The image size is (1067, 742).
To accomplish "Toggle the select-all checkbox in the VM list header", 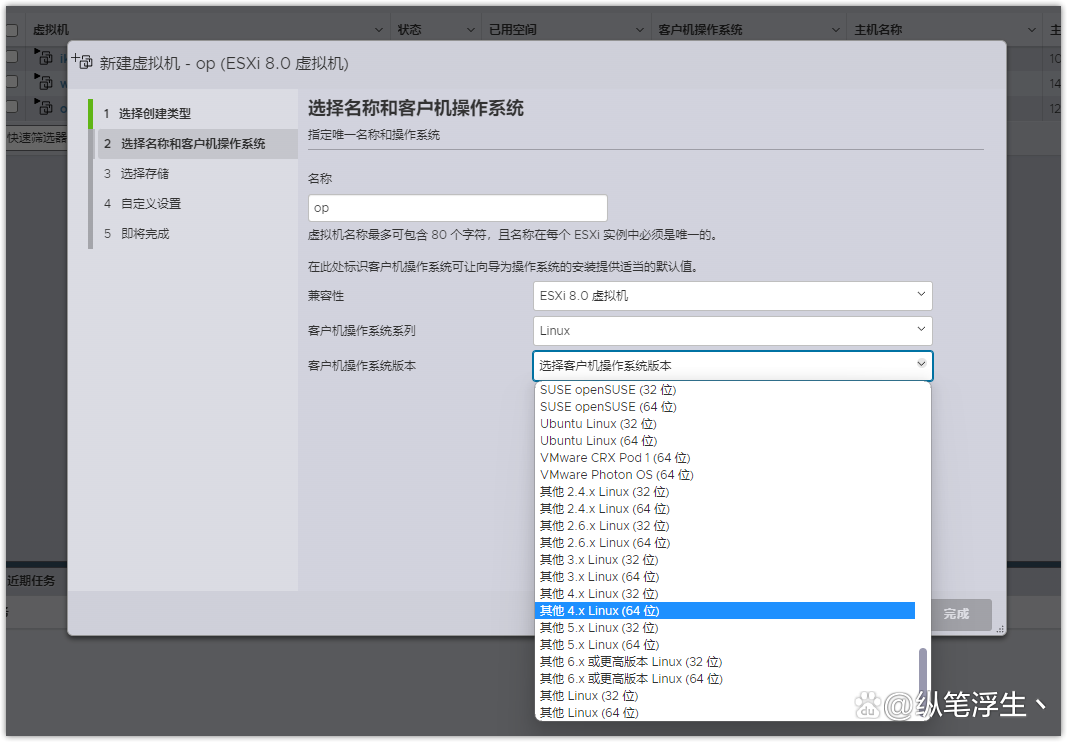I will pos(12,28).
